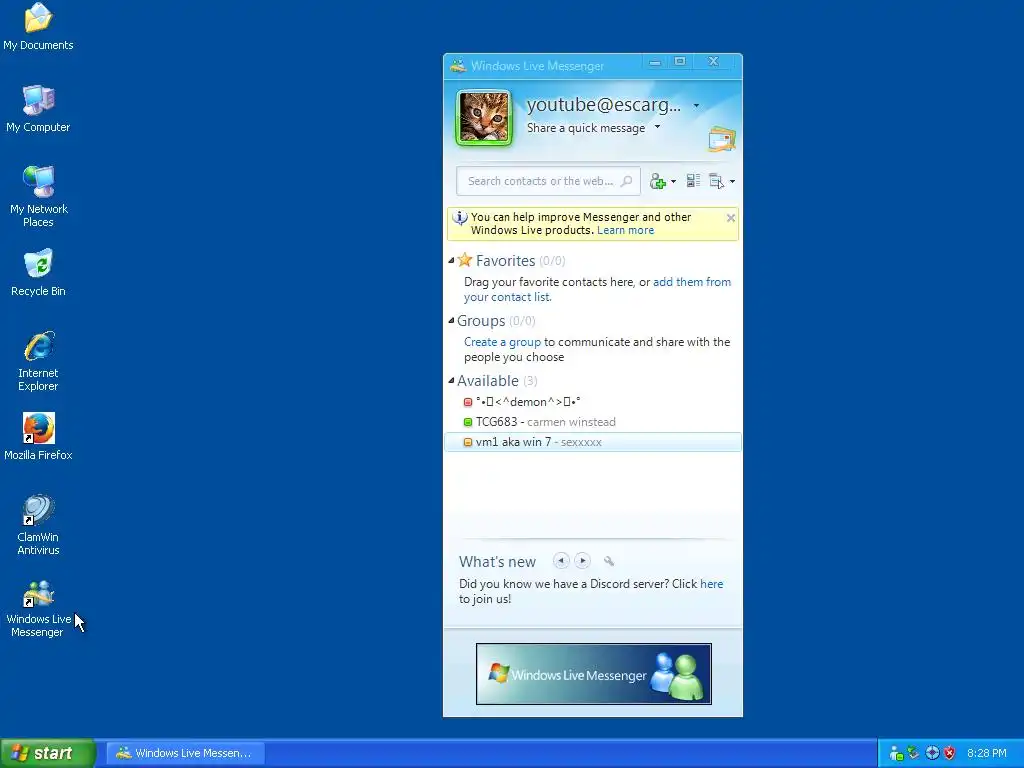Select contact TCG683

pyautogui.click(x=593, y=422)
